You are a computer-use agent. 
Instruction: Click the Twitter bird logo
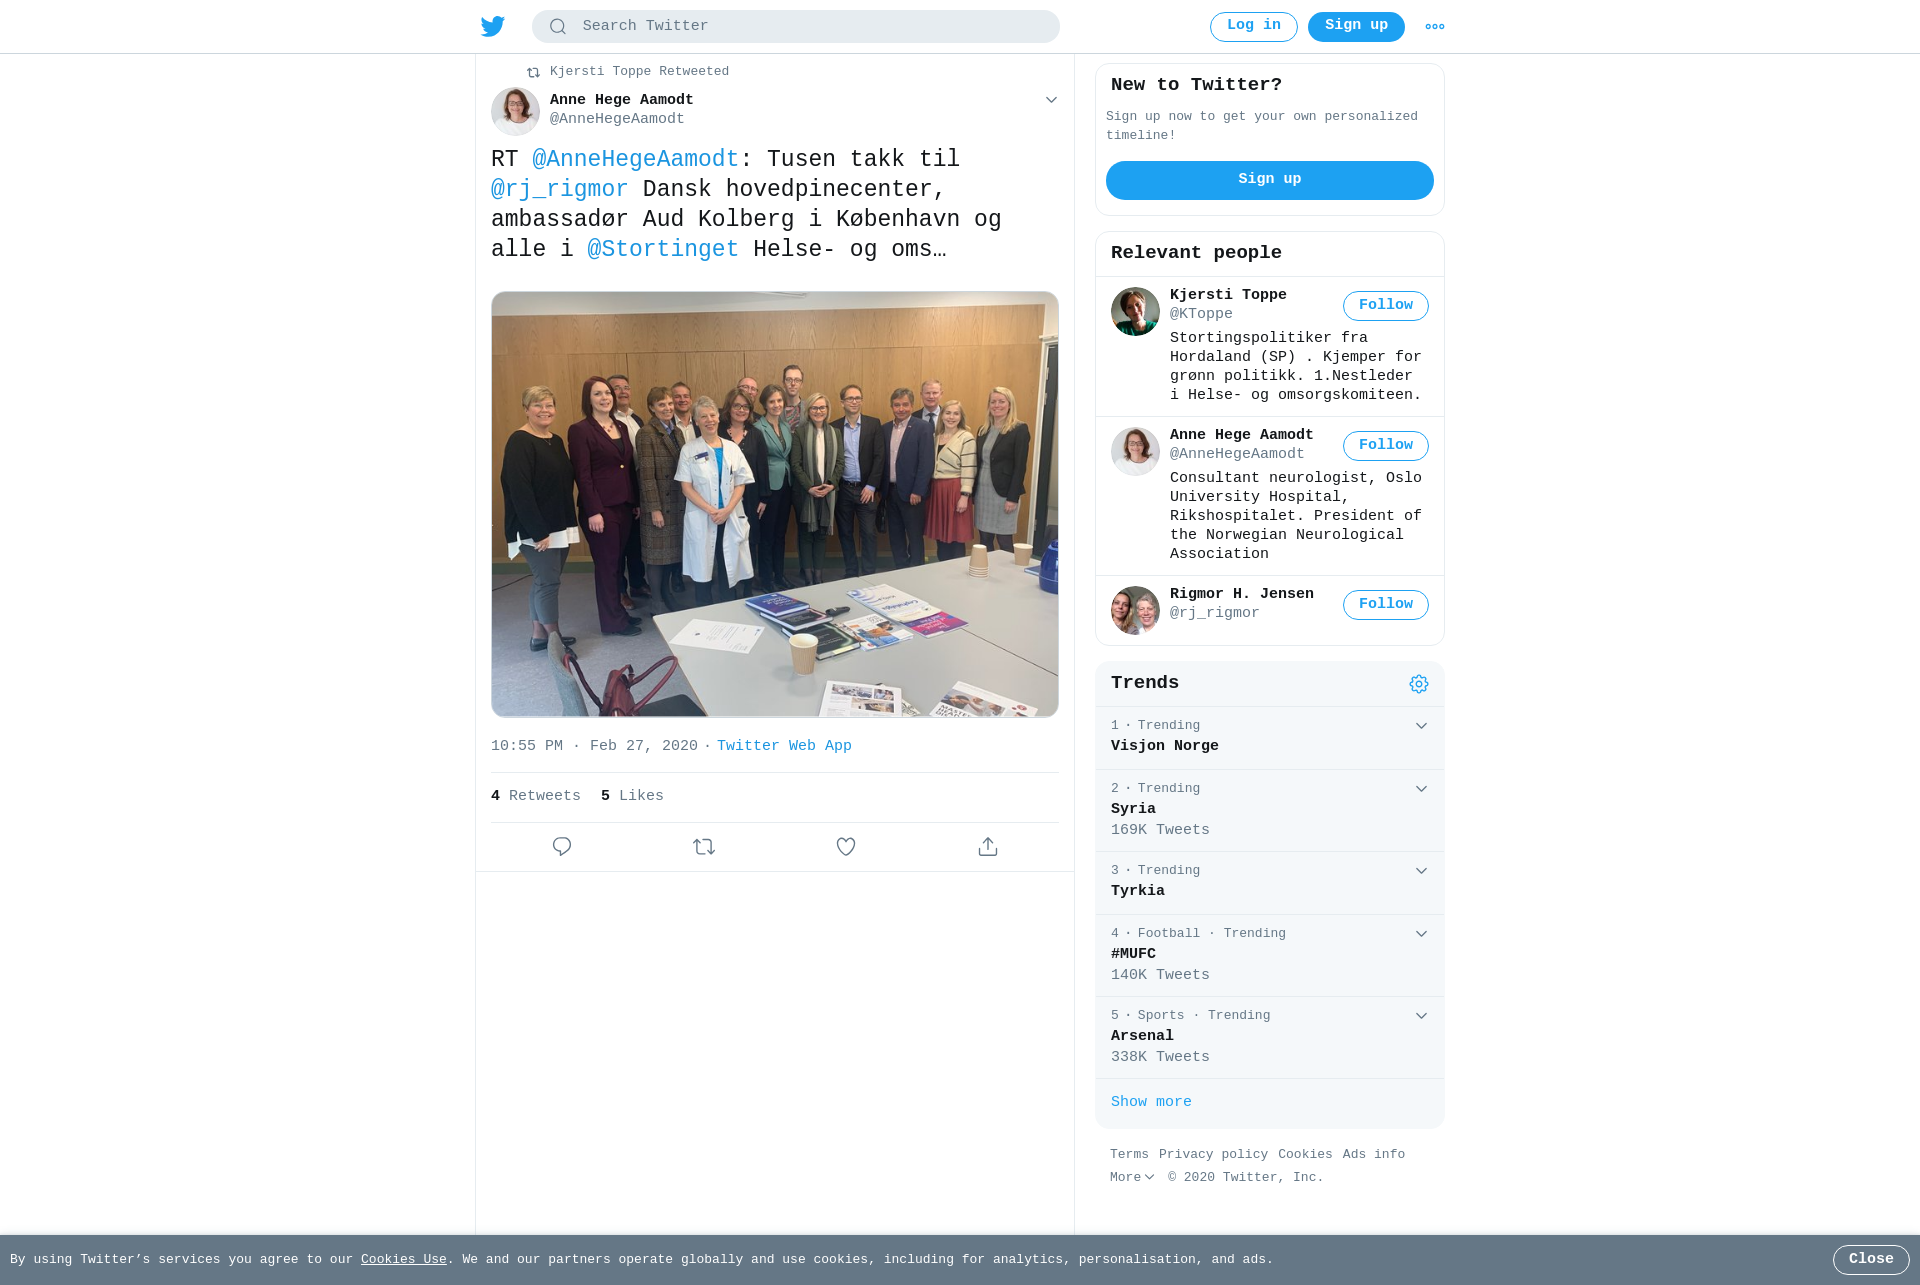coord(493,26)
